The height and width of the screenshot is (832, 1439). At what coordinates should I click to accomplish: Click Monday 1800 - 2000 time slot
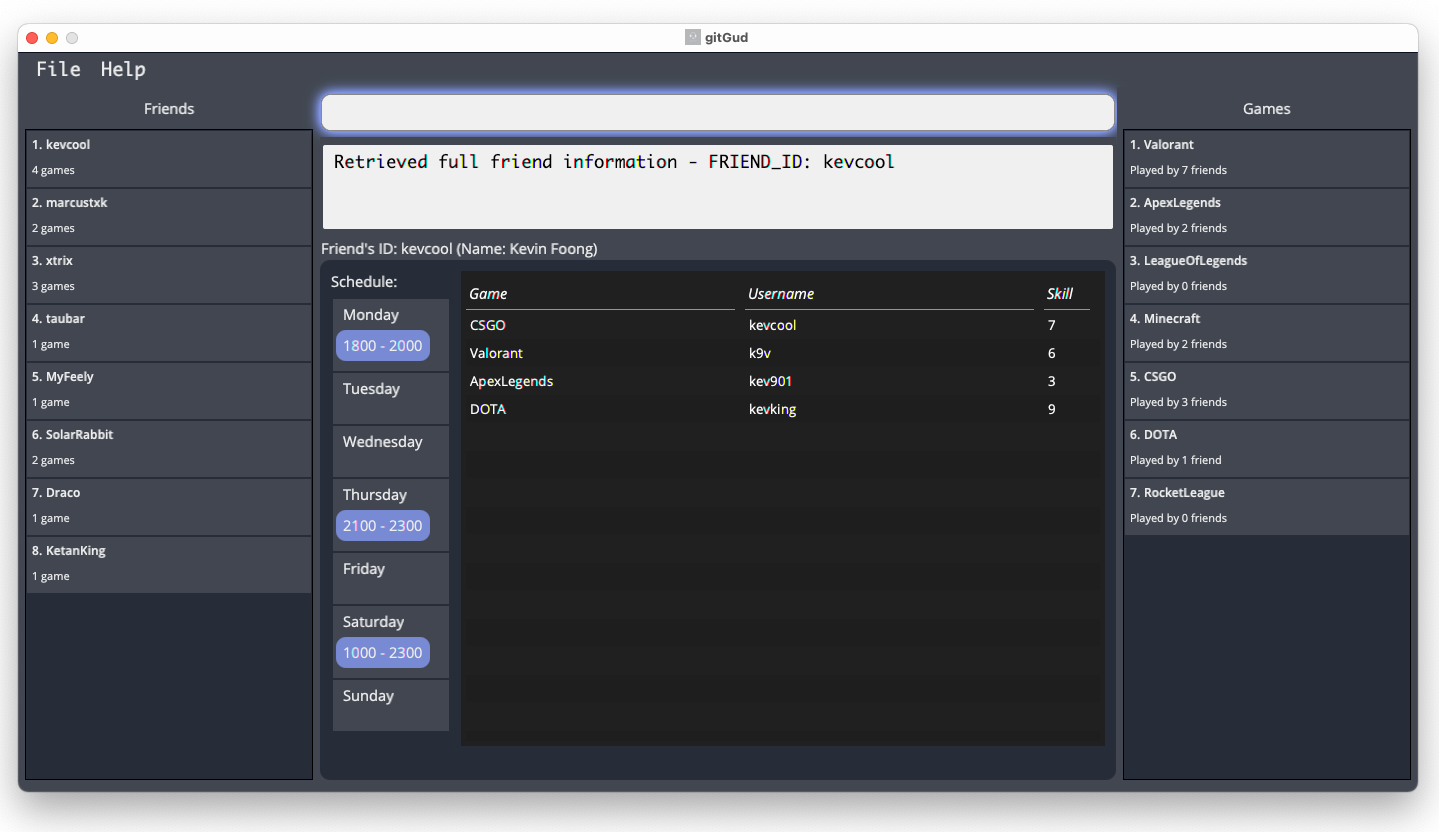(383, 346)
